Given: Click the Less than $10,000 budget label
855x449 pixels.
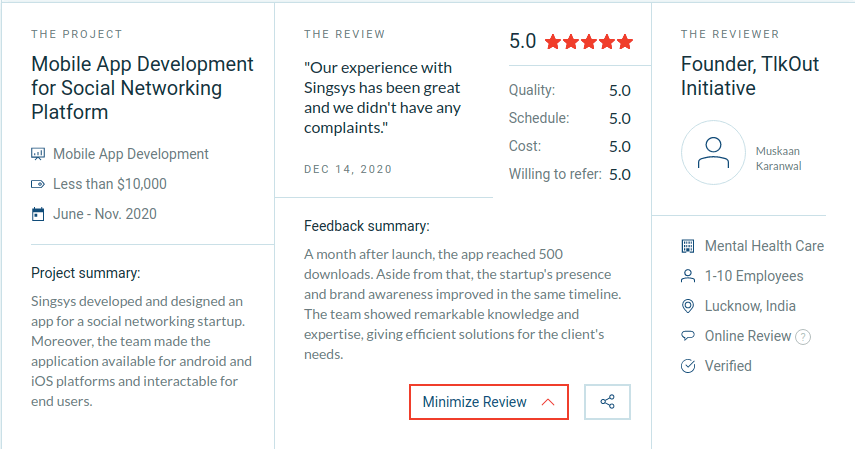Looking at the screenshot, I should (110, 184).
